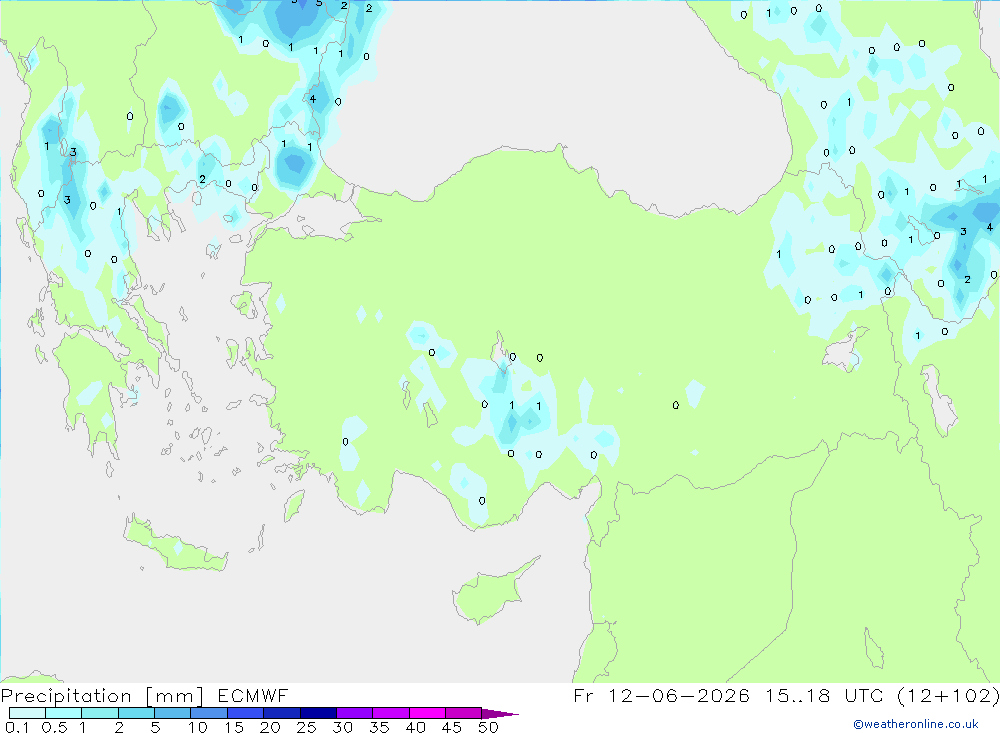Image resolution: width=1000 pixels, height=733 pixels.
Task: Click the 0.1–0.5 mm palest legend swatch
Action: [27, 713]
